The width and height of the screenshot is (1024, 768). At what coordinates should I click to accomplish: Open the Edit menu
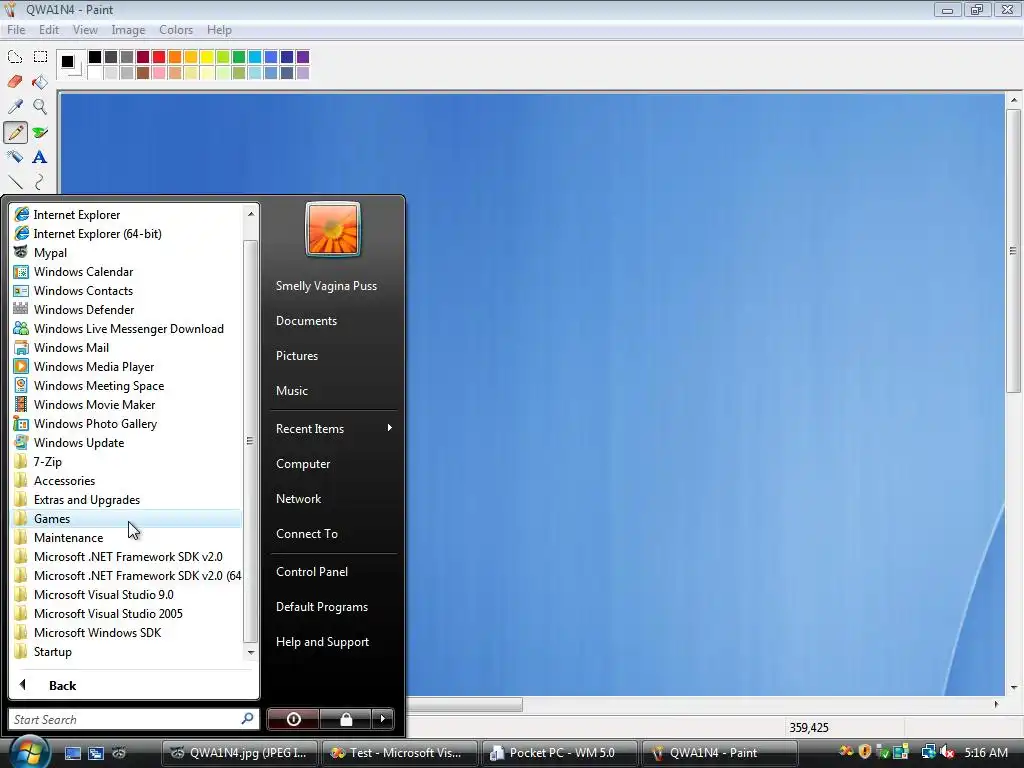(49, 30)
